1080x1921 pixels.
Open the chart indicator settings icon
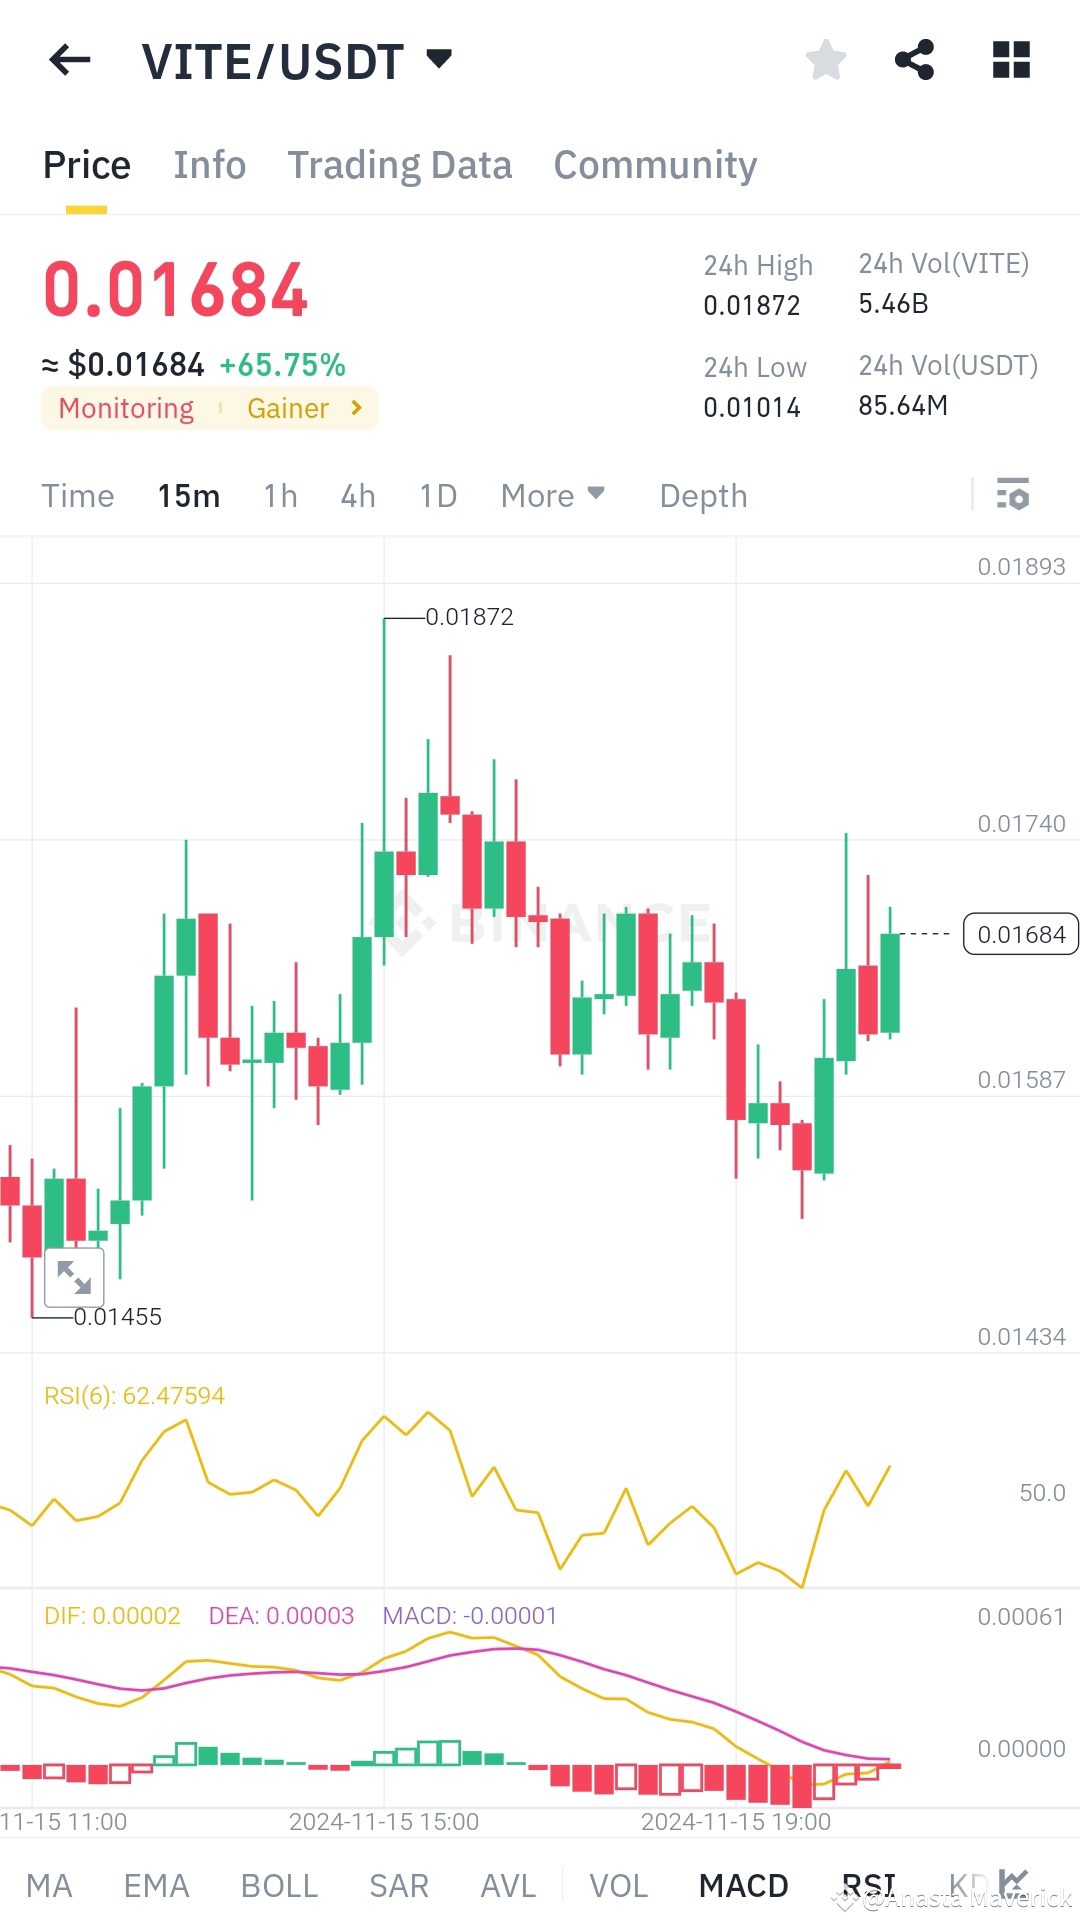click(1013, 495)
